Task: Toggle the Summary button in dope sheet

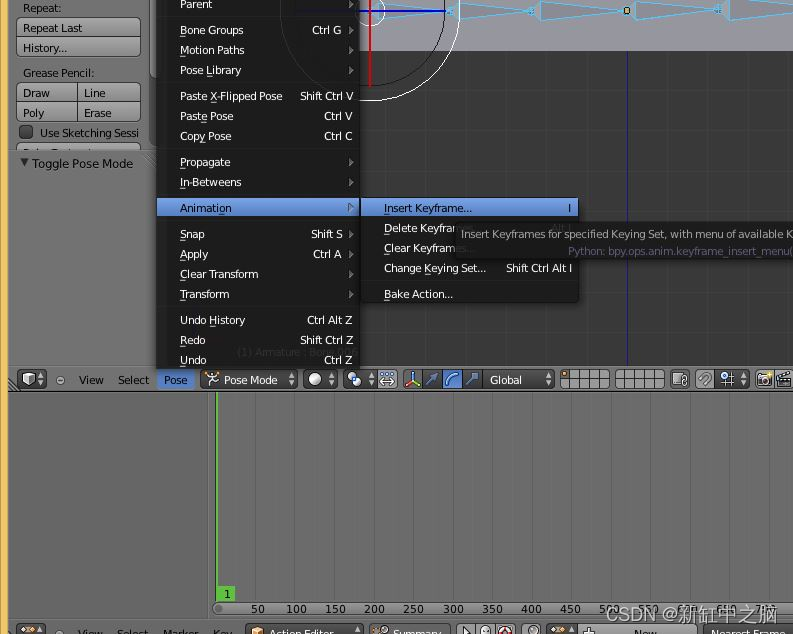Action: [409, 629]
